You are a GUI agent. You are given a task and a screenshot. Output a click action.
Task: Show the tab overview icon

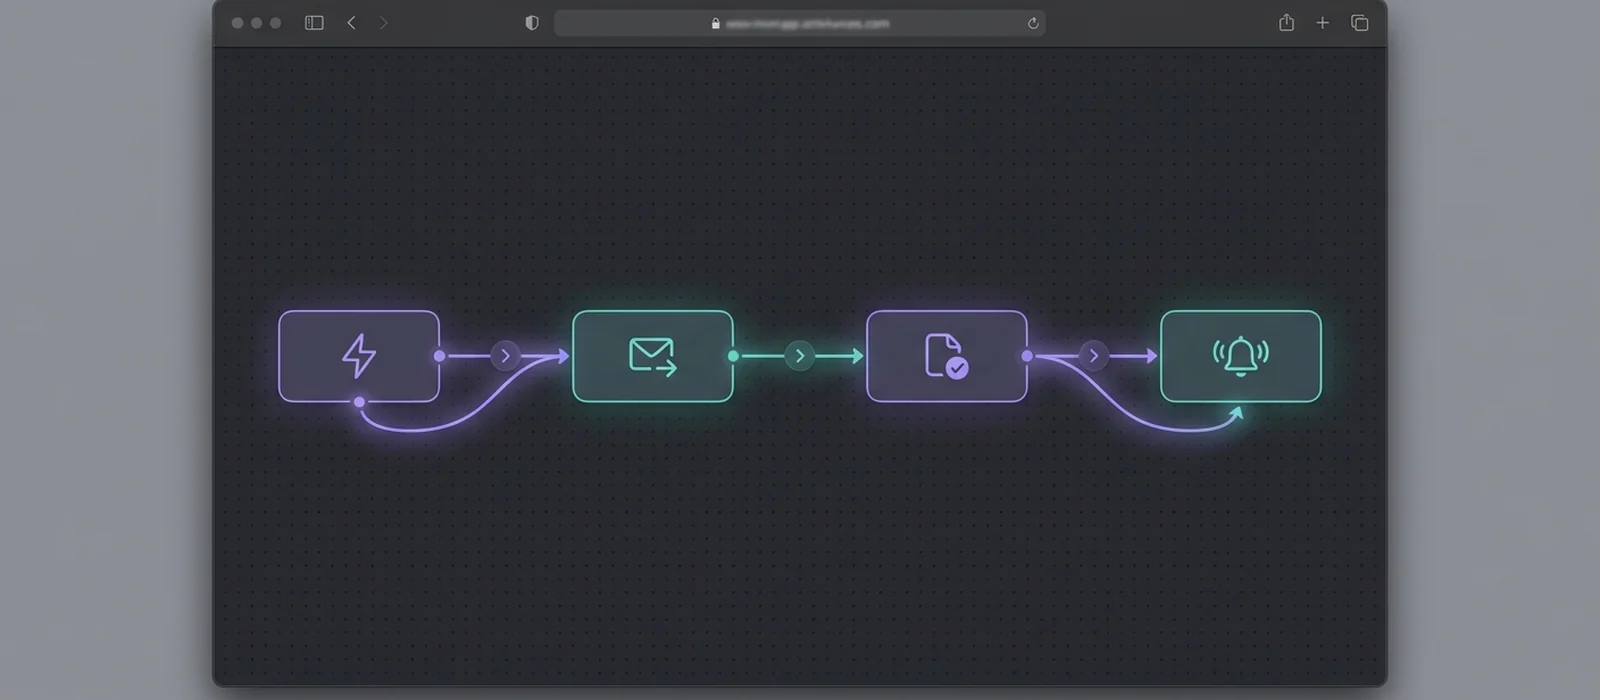[x=1360, y=23]
